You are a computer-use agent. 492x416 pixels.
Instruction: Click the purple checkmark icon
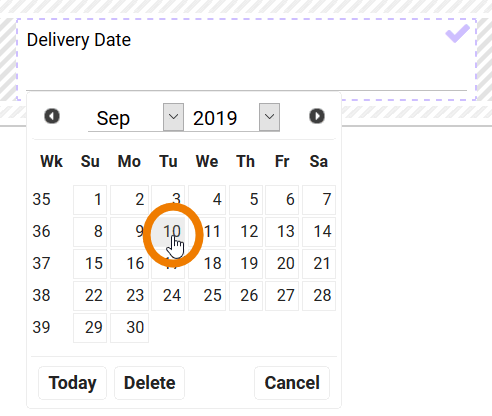click(x=457, y=33)
